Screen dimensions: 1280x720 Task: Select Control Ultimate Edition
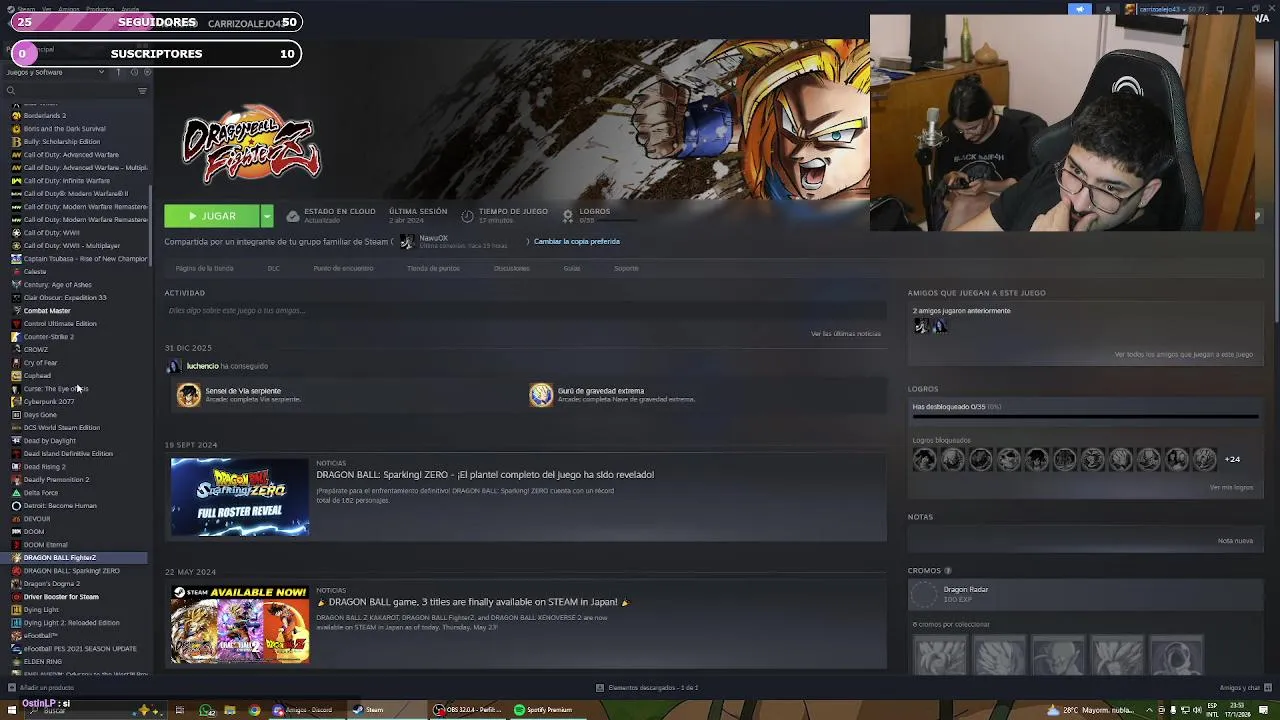point(60,324)
